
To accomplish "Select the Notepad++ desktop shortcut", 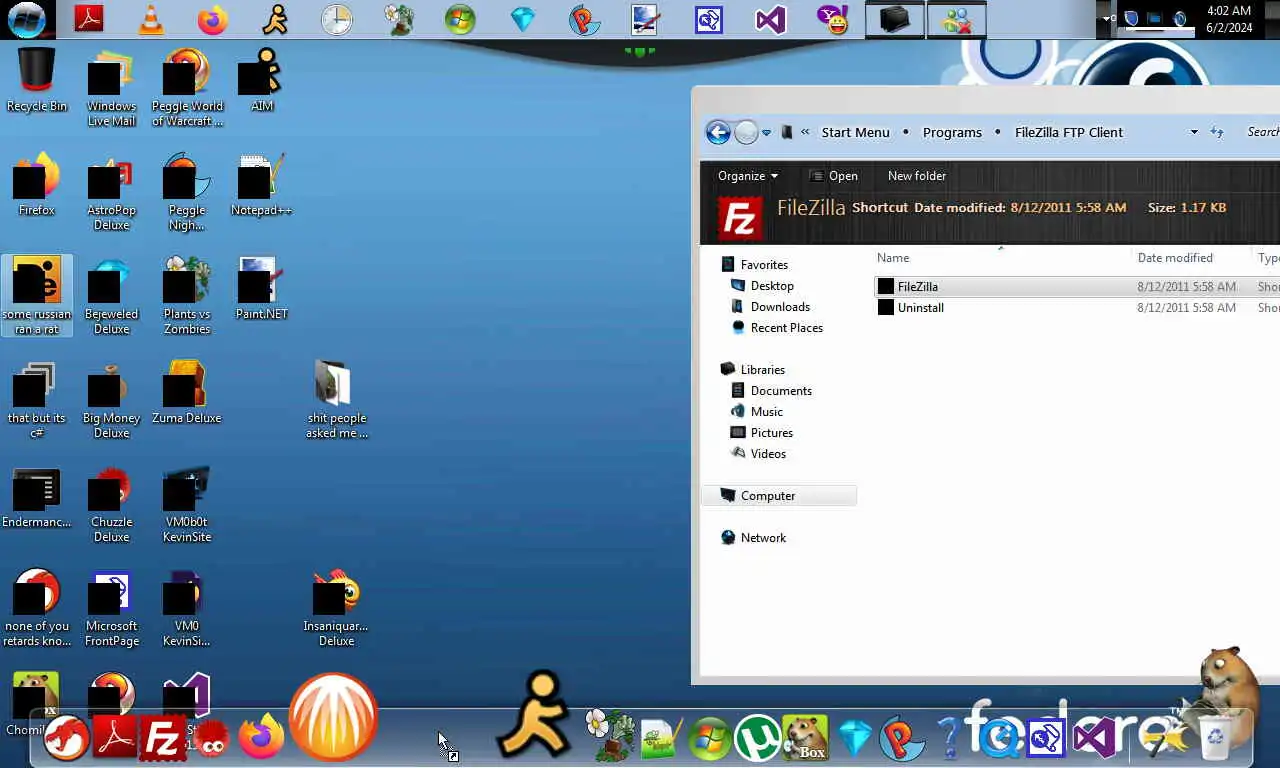I will (x=261, y=184).
